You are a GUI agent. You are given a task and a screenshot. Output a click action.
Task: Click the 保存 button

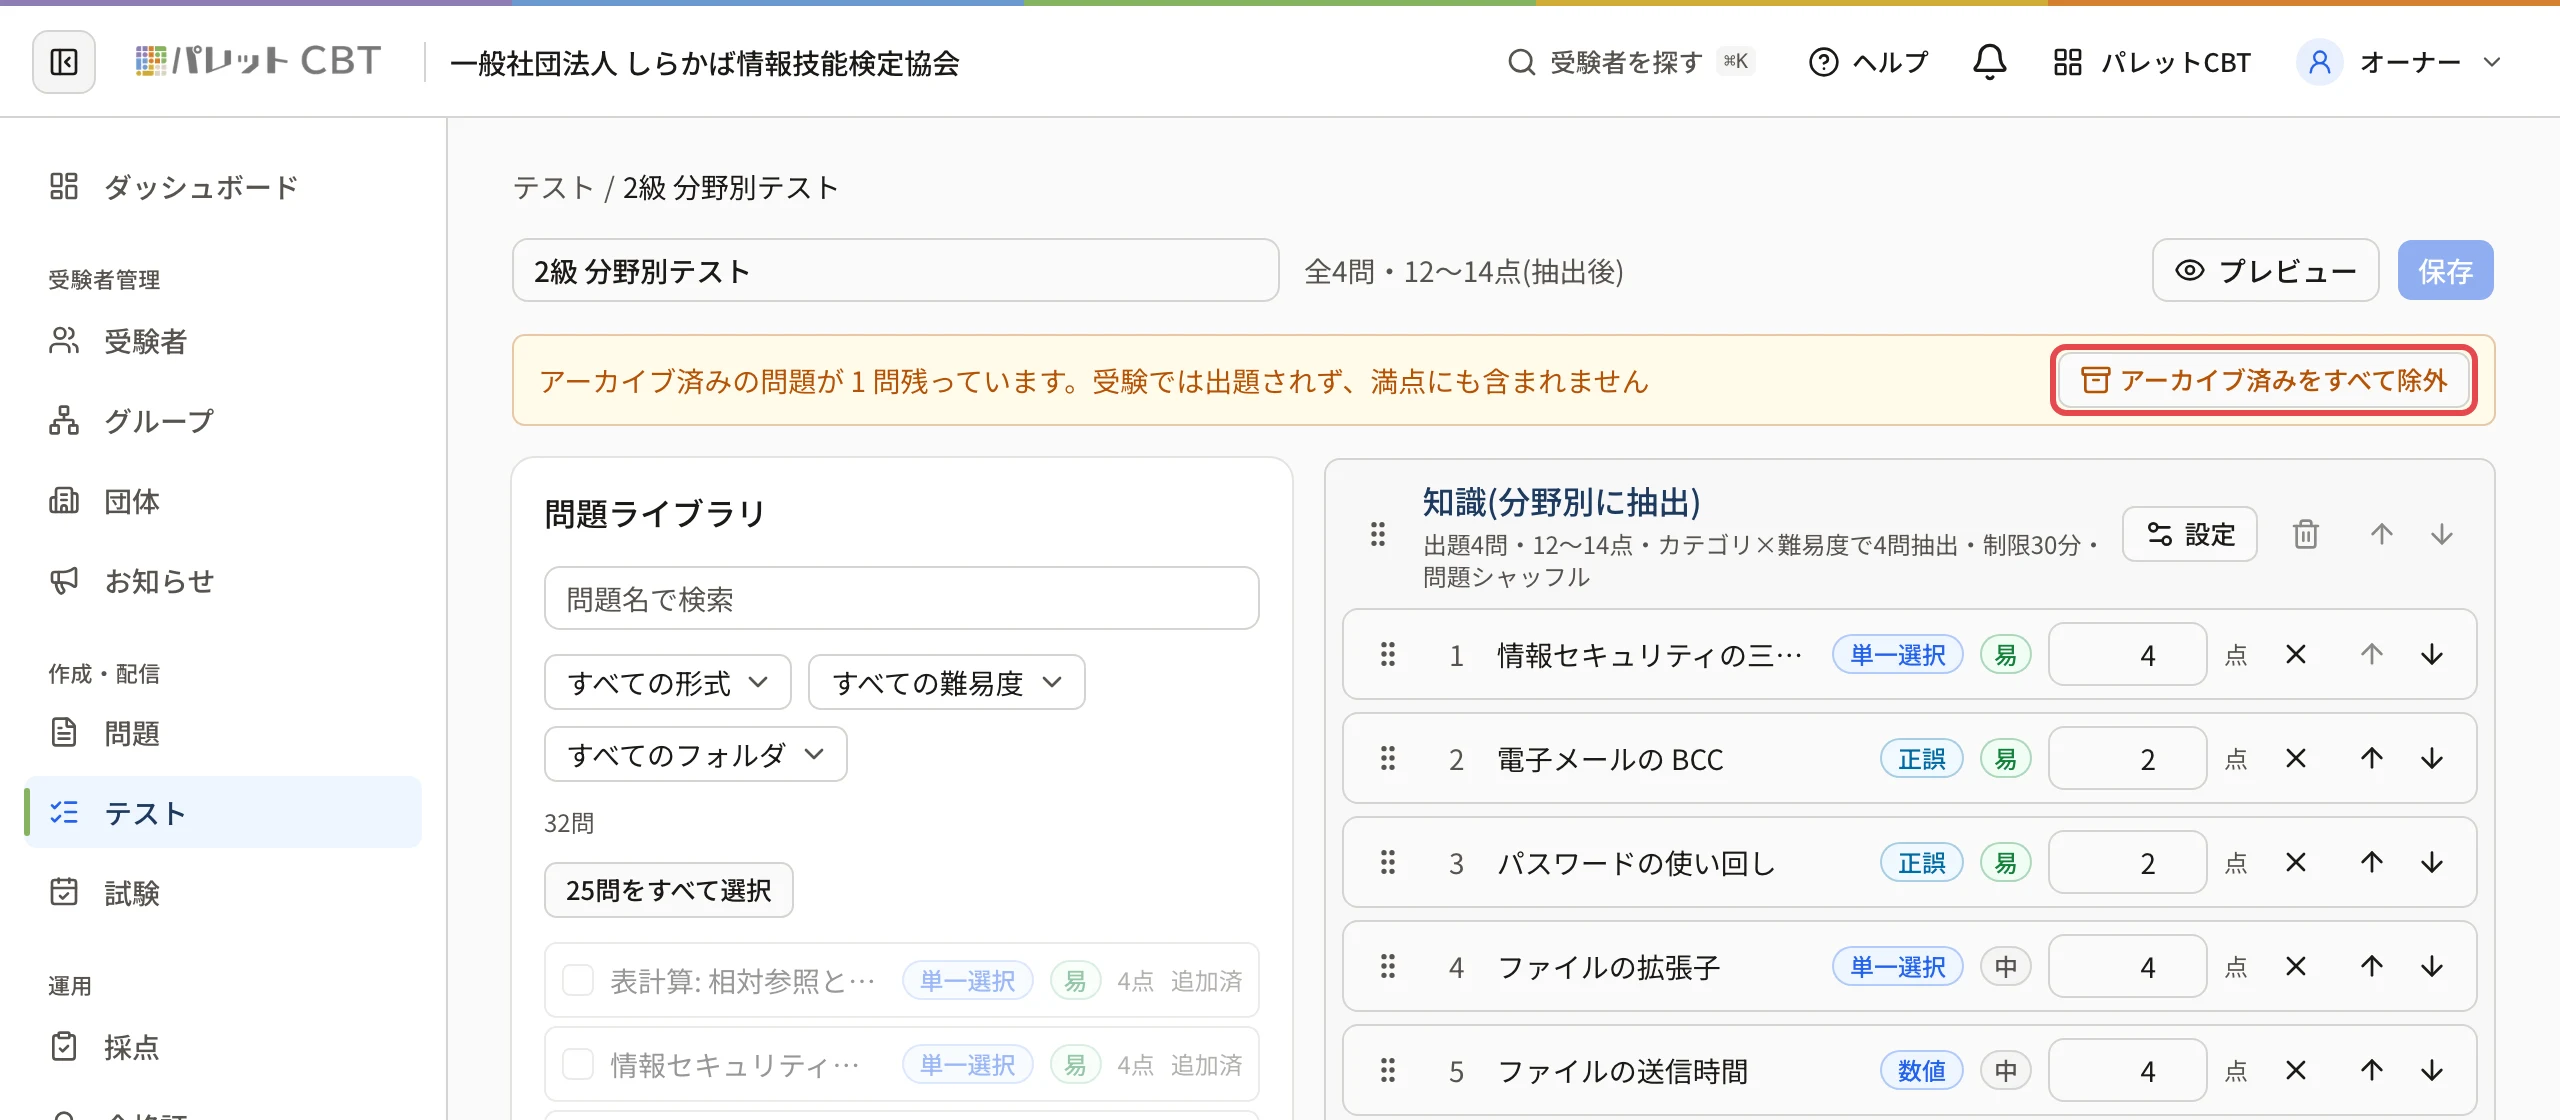(x=2445, y=271)
